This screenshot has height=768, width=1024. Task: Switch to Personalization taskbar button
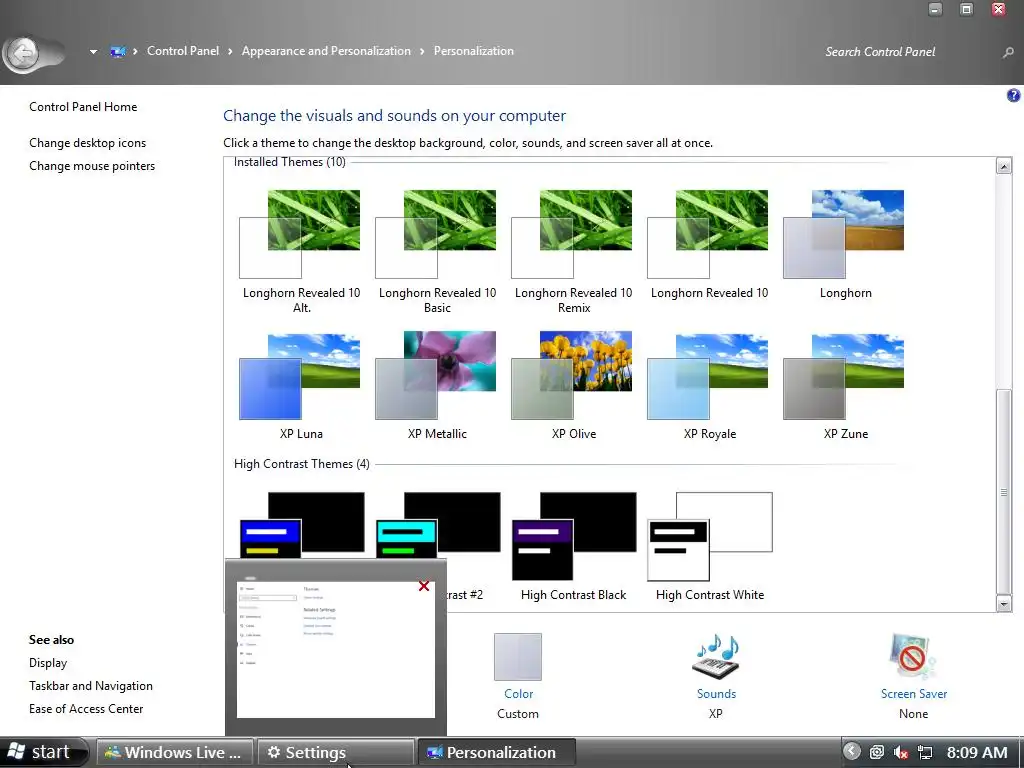click(496, 752)
